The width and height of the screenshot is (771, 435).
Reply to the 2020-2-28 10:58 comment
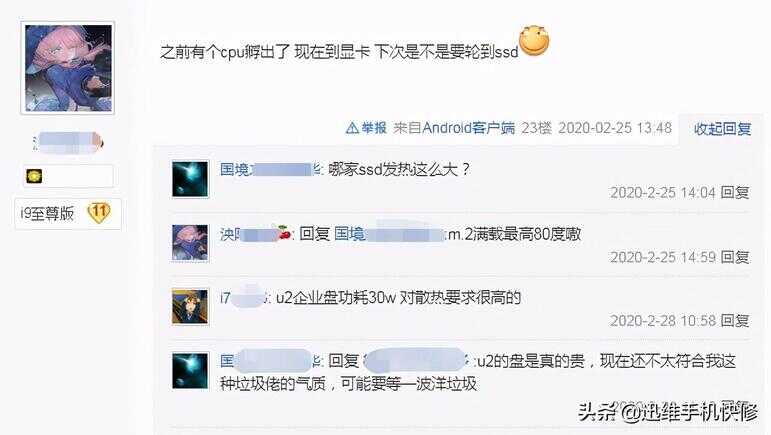tap(735, 320)
